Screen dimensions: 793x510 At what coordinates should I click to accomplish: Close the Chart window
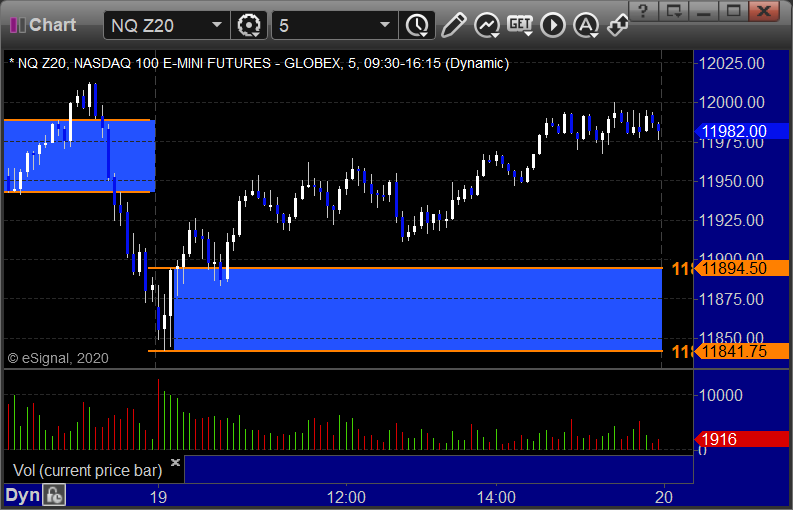[x=764, y=11]
